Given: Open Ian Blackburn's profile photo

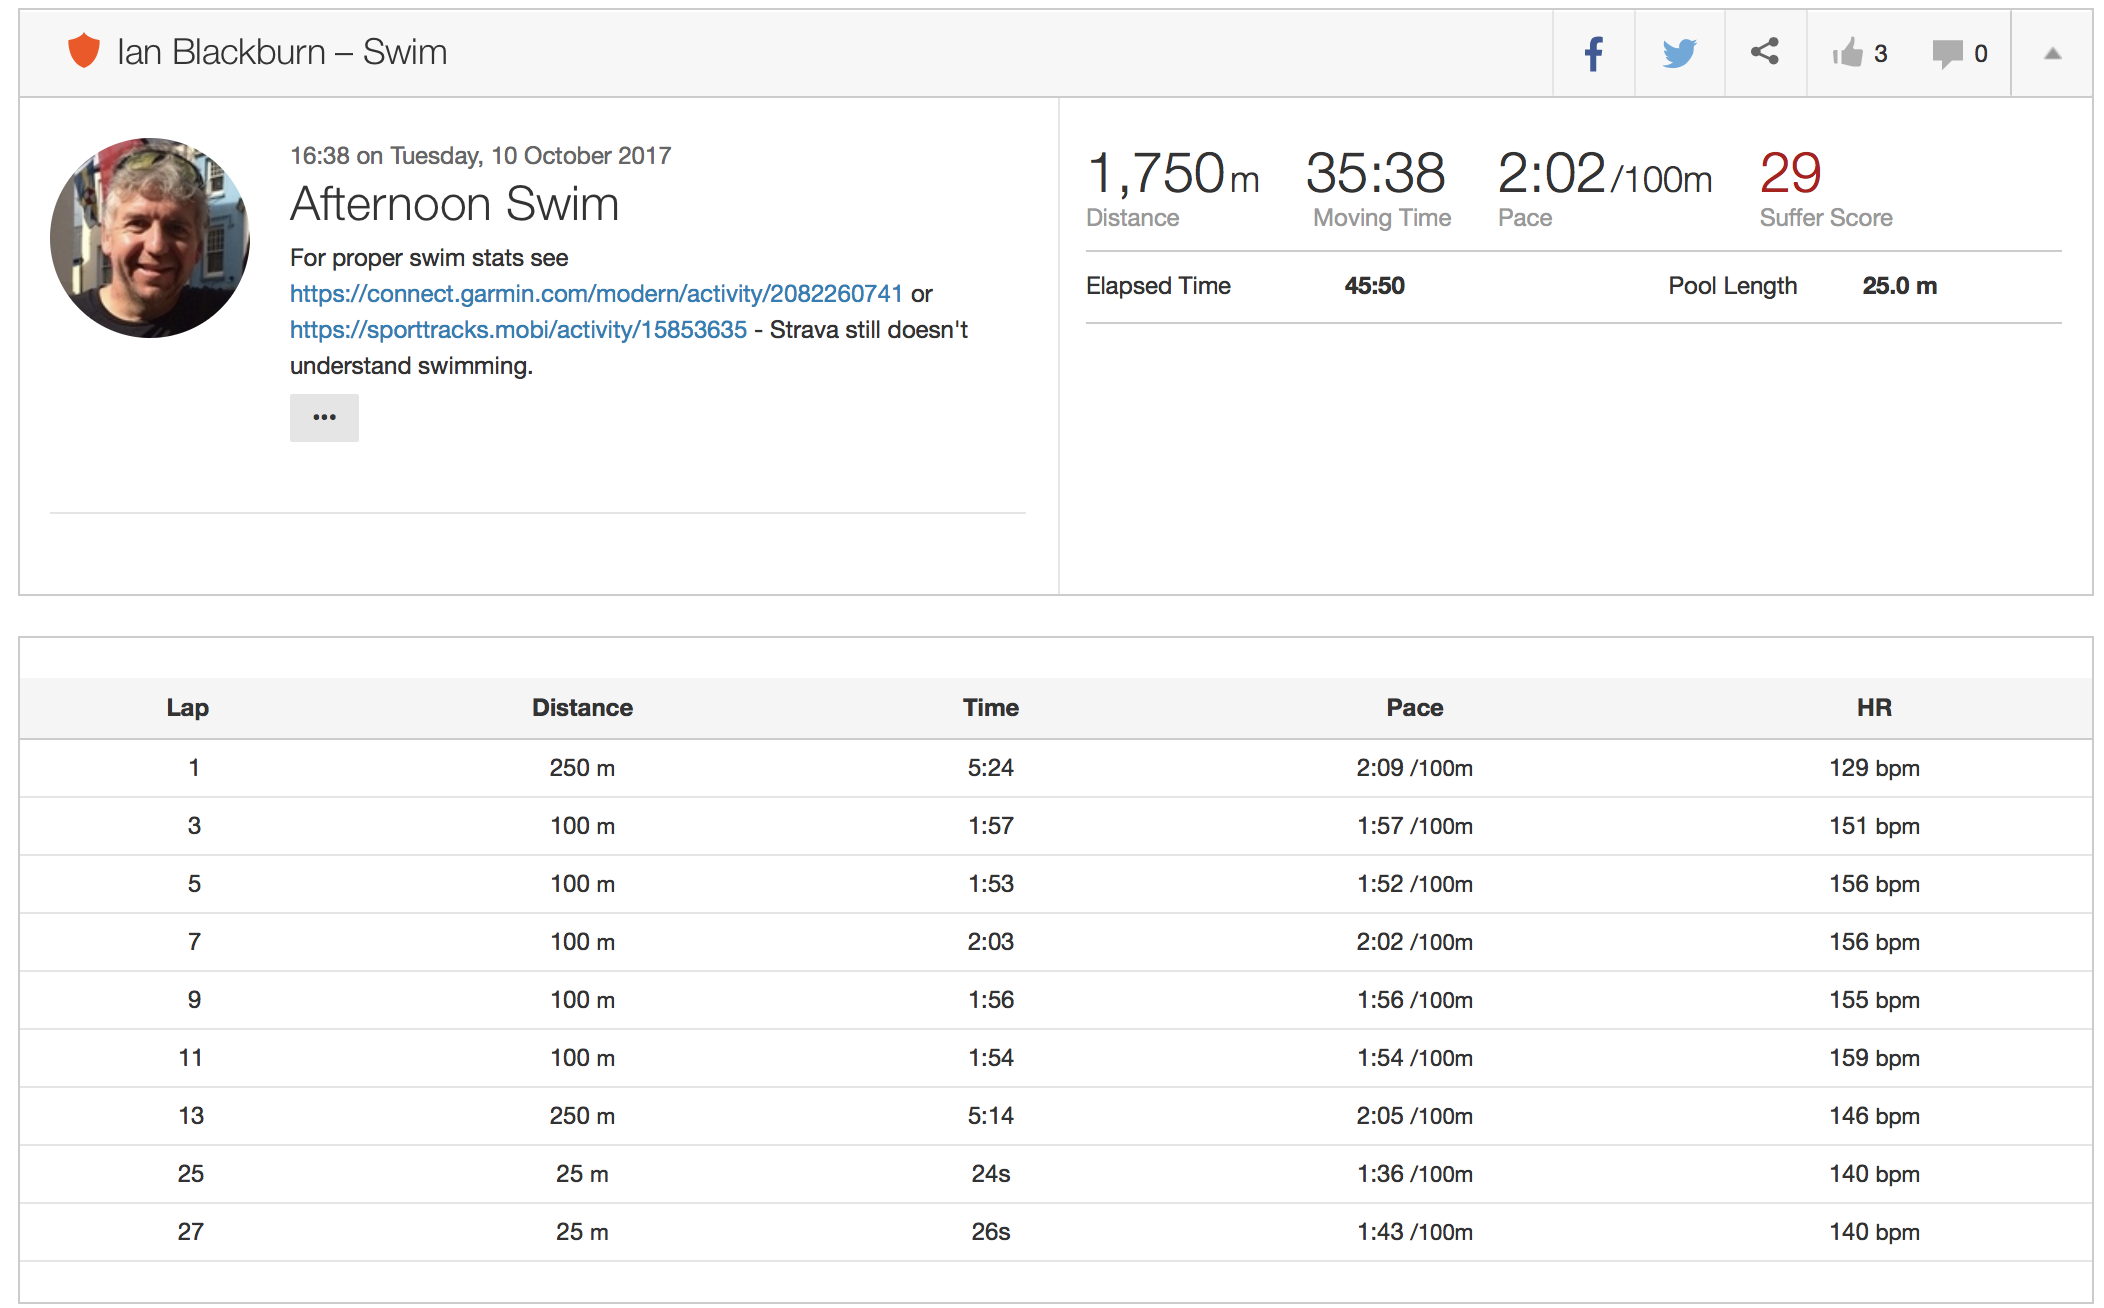Looking at the screenshot, I should (150, 238).
